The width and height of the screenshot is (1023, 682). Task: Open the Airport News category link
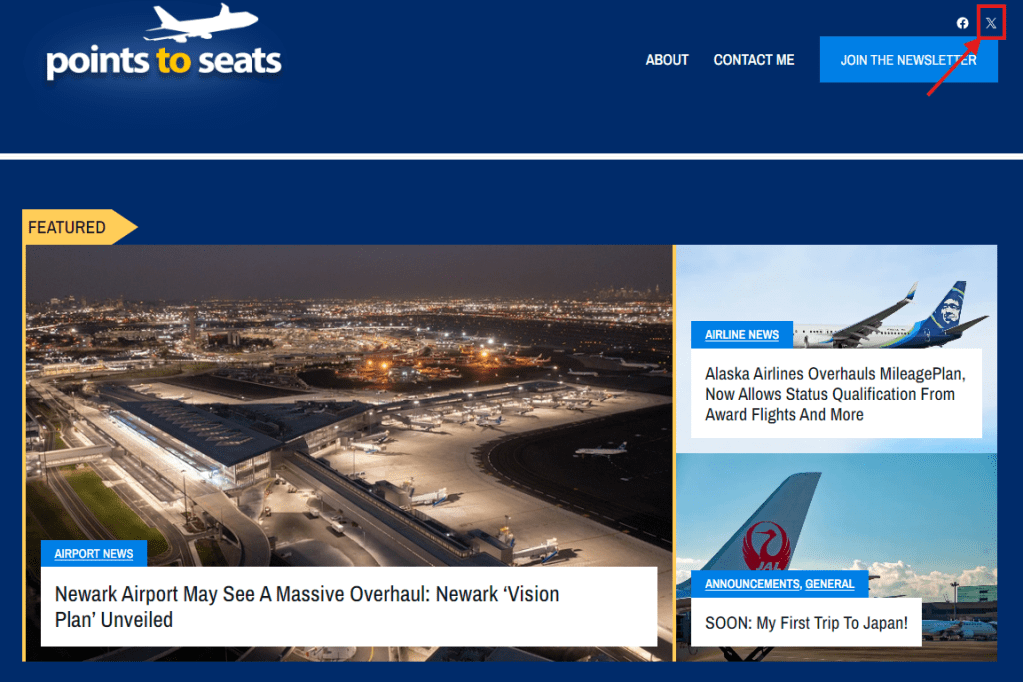click(x=94, y=553)
